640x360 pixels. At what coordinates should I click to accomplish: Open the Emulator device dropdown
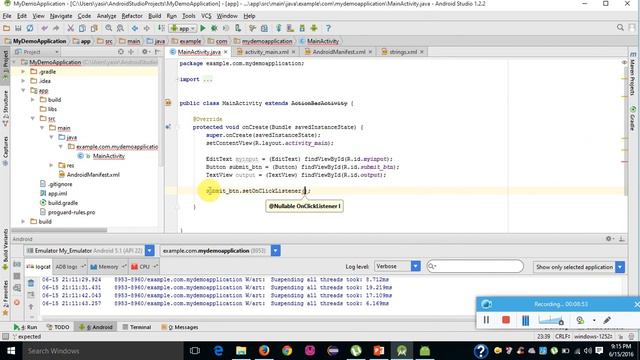tap(149, 251)
